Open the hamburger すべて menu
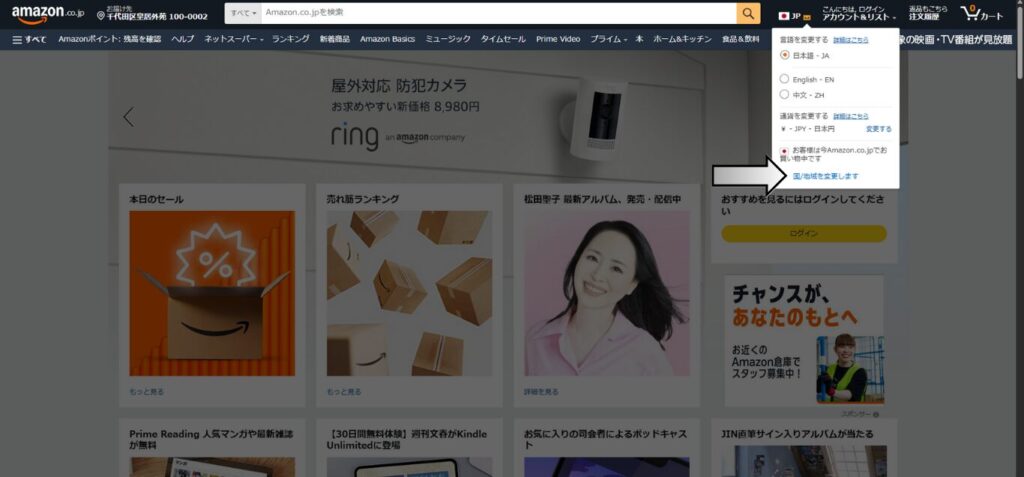 [x=29, y=39]
